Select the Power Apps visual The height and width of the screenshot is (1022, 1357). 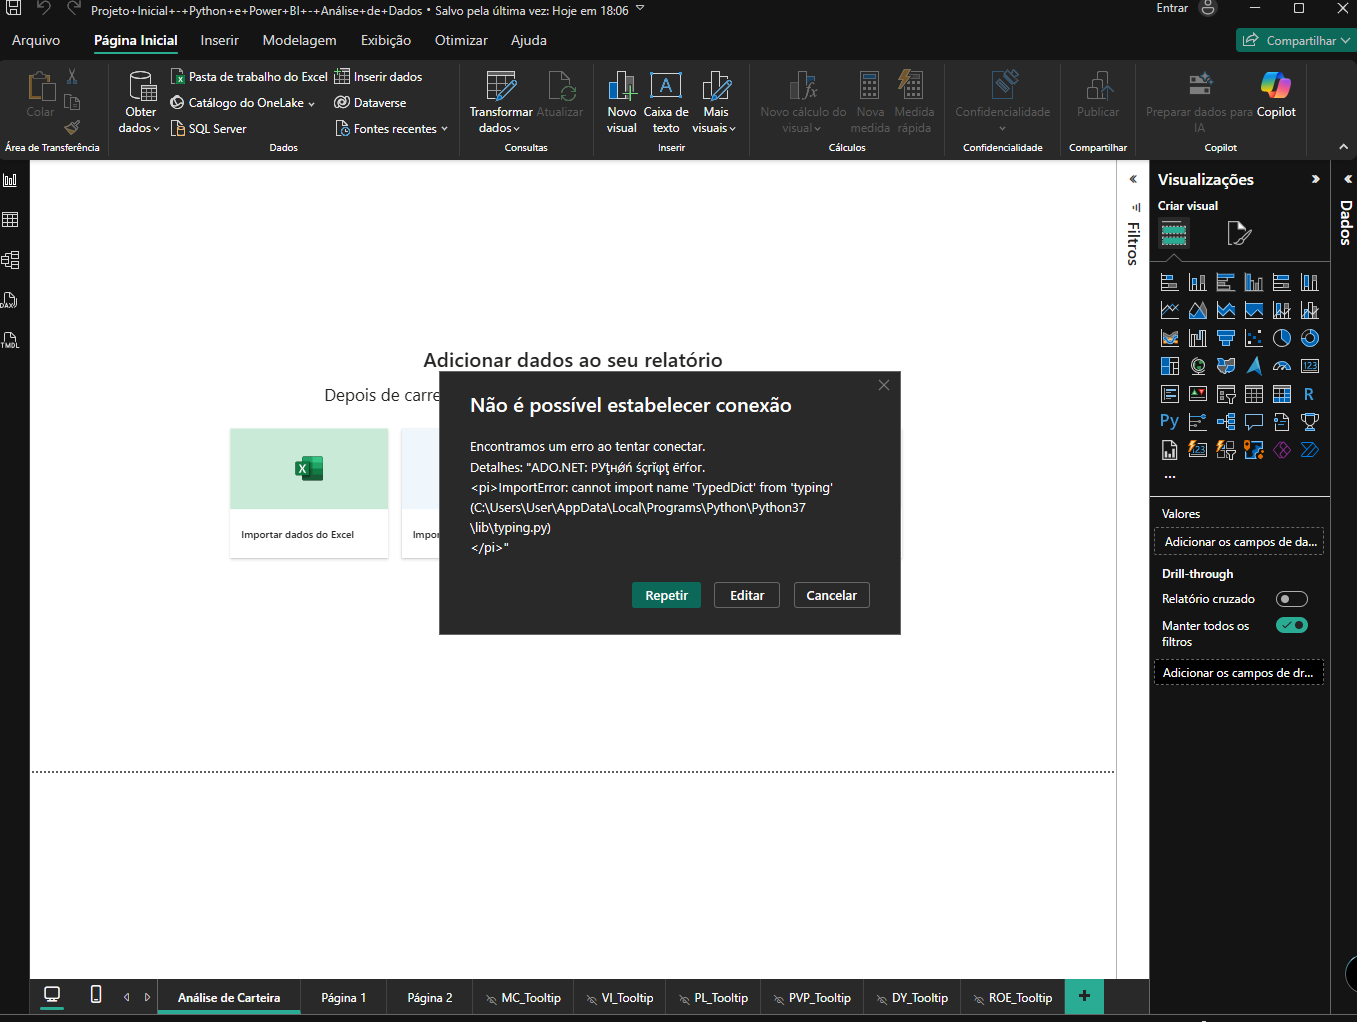tap(1282, 450)
